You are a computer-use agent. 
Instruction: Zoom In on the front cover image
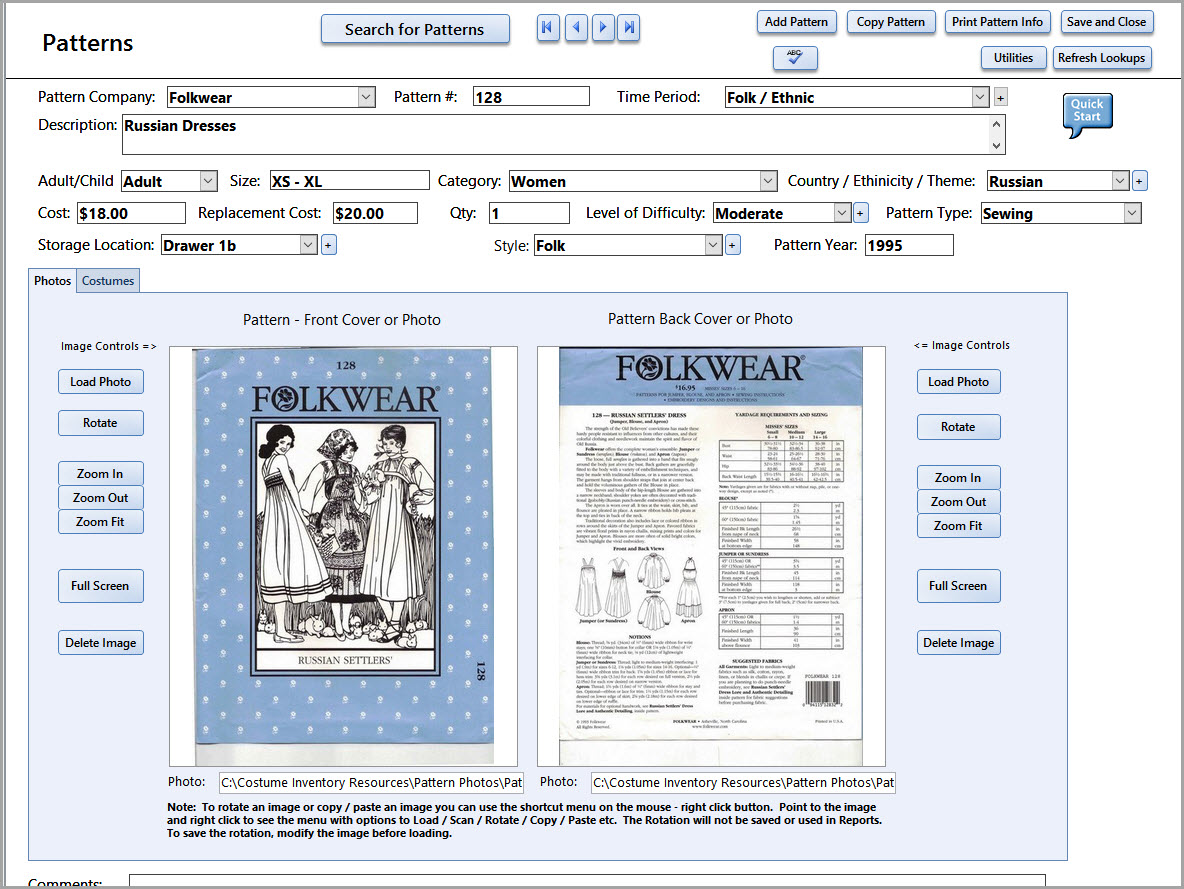100,474
